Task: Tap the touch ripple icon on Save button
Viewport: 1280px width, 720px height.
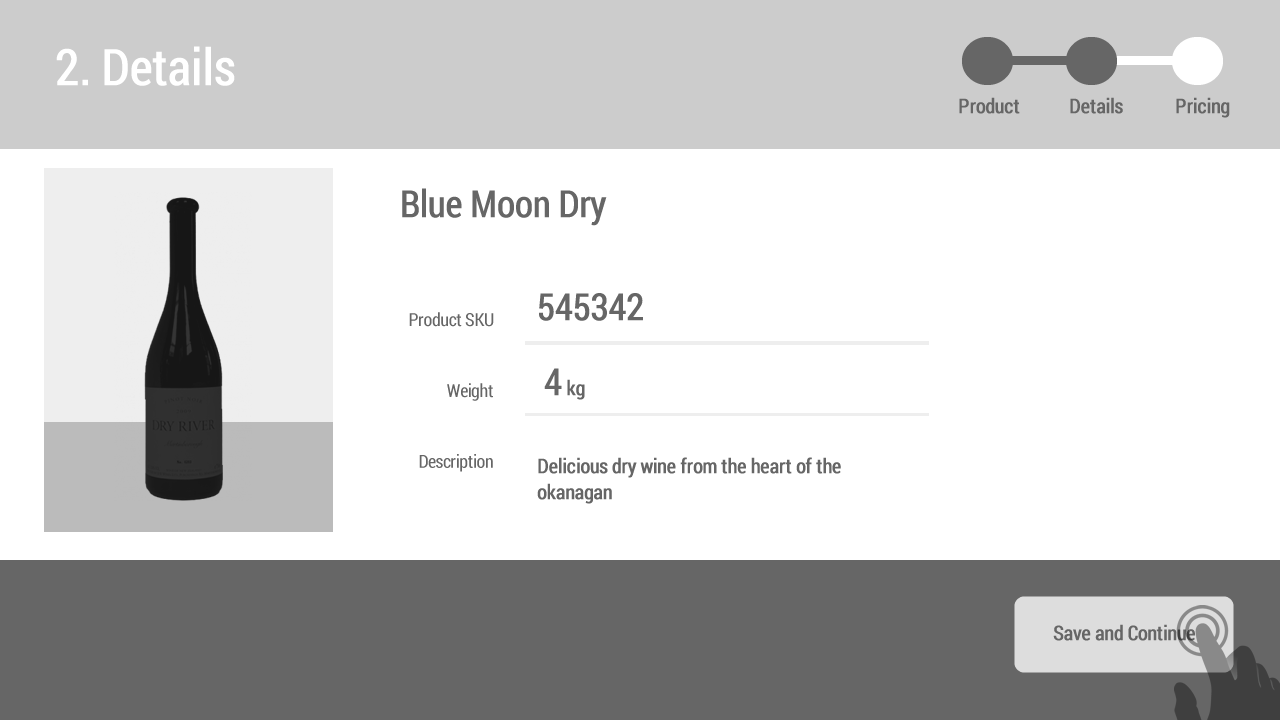Action: 1202,631
